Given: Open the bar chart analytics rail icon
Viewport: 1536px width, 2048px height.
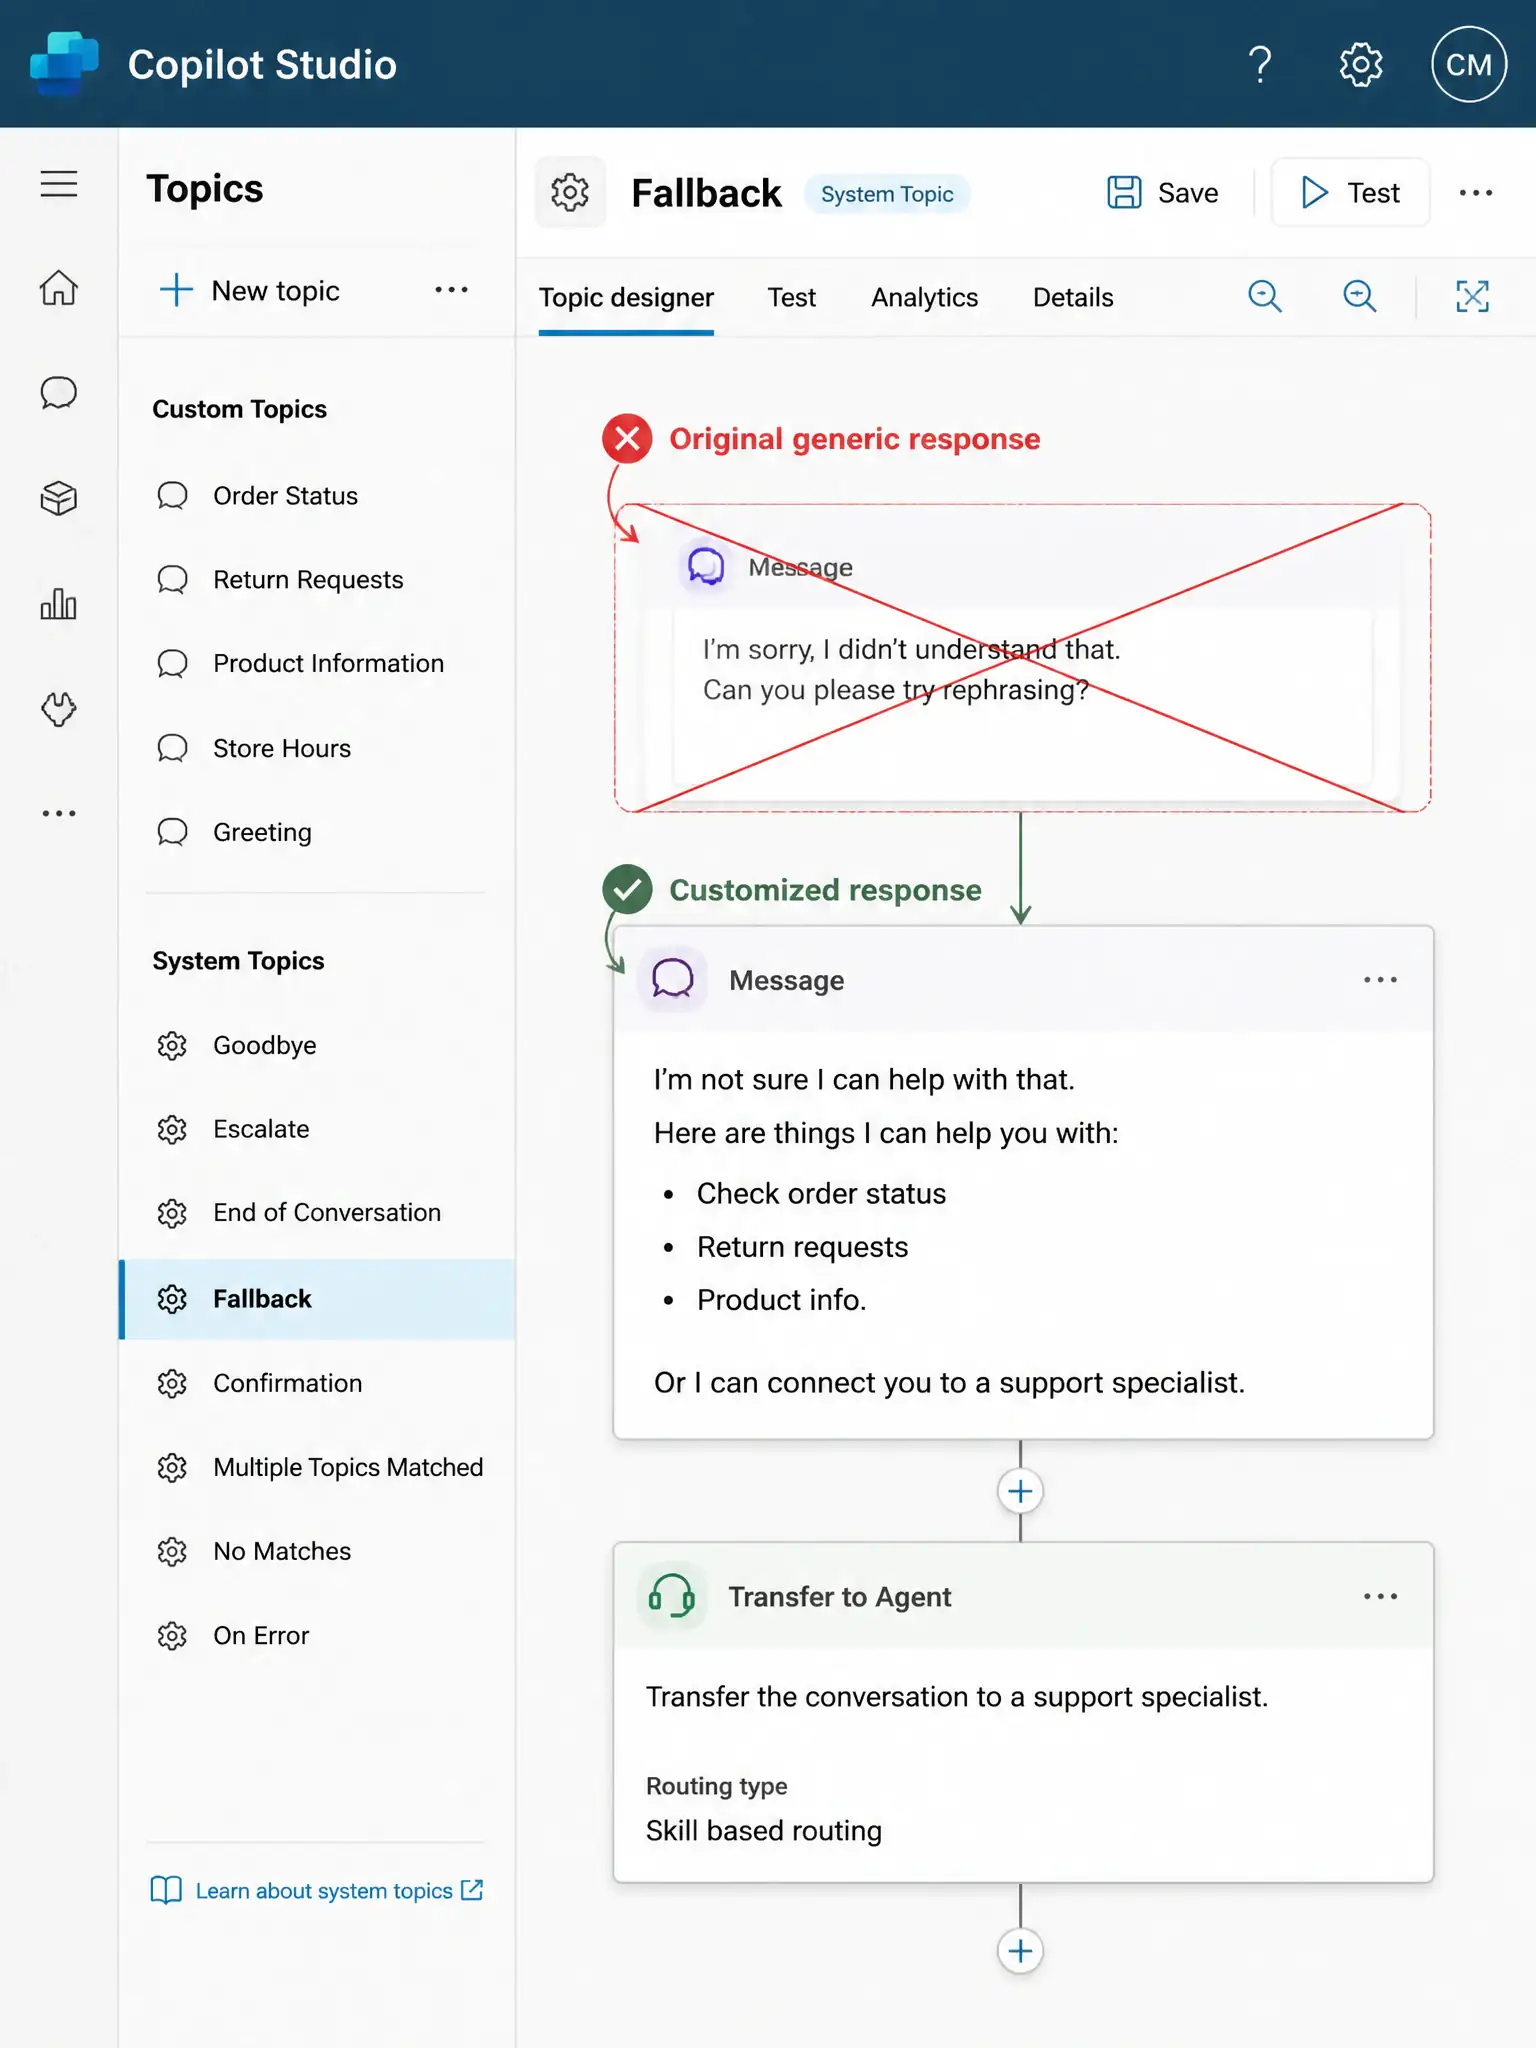Looking at the screenshot, I should point(59,604).
